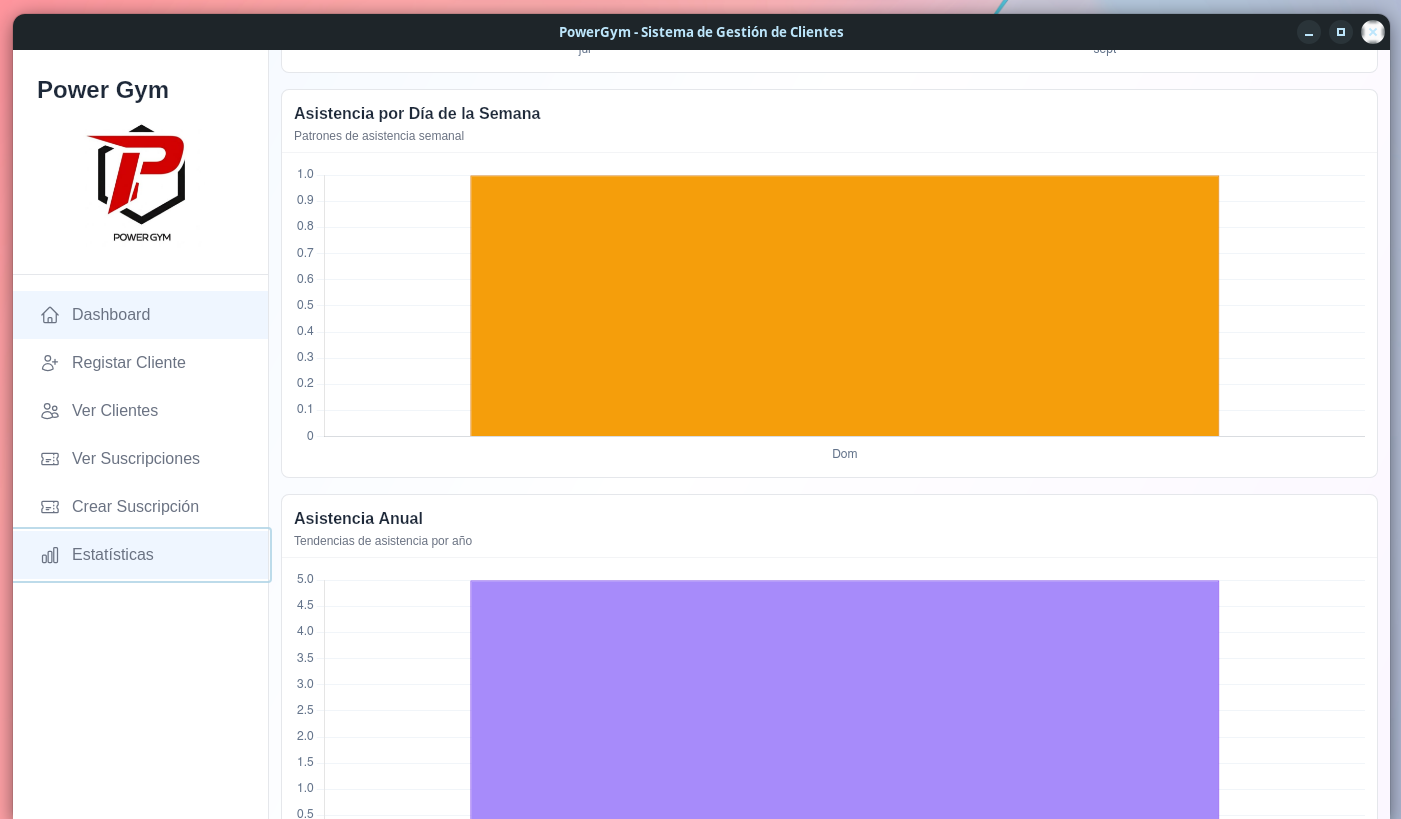Click the red Power Gym logo
Image resolution: width=1401 pixels, height=819 pixels.
click(x=141, y=183)
